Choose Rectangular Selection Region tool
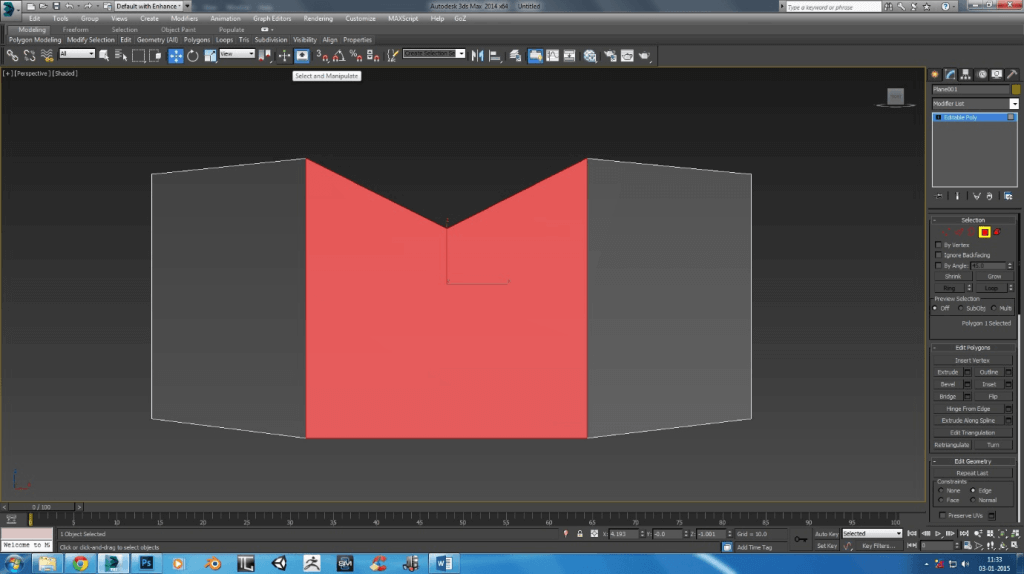The image size is (1024, 574). pyautogui.click(x=138, y=56)
